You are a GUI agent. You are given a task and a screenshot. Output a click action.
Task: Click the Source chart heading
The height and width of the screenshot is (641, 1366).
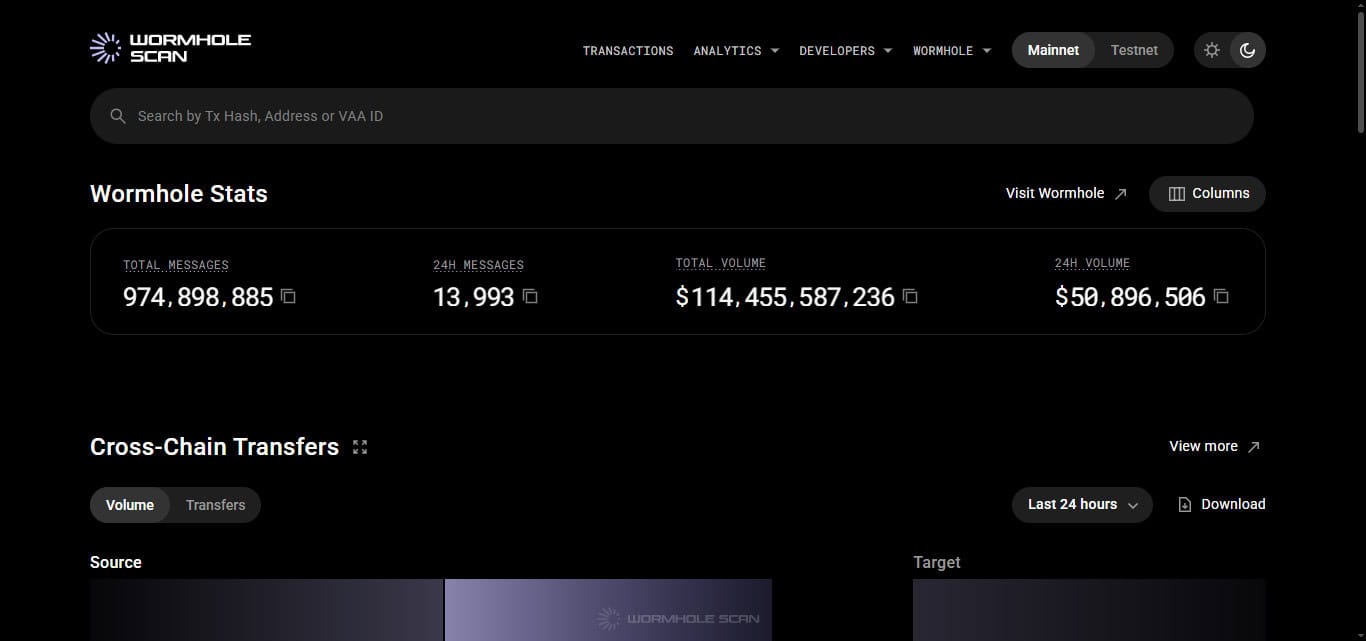[116, 563]
